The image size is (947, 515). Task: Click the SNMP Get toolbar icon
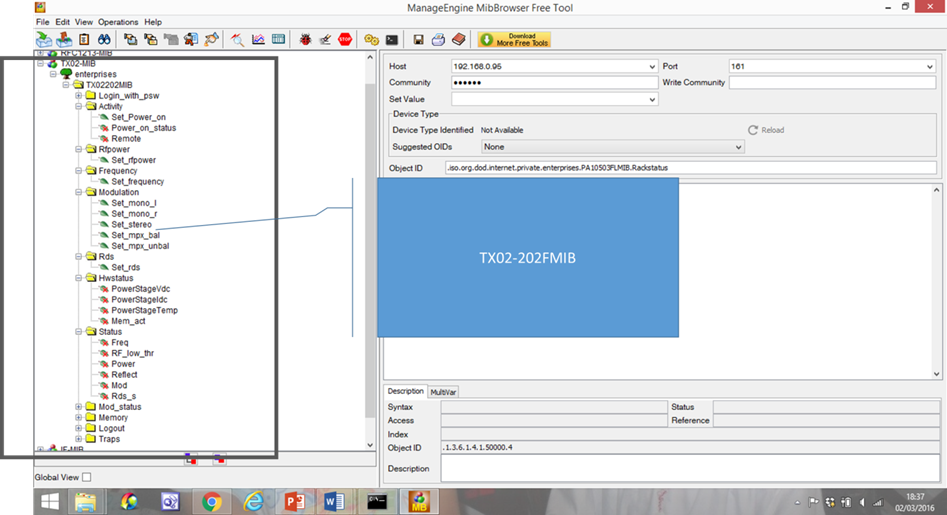click(130, 40)
